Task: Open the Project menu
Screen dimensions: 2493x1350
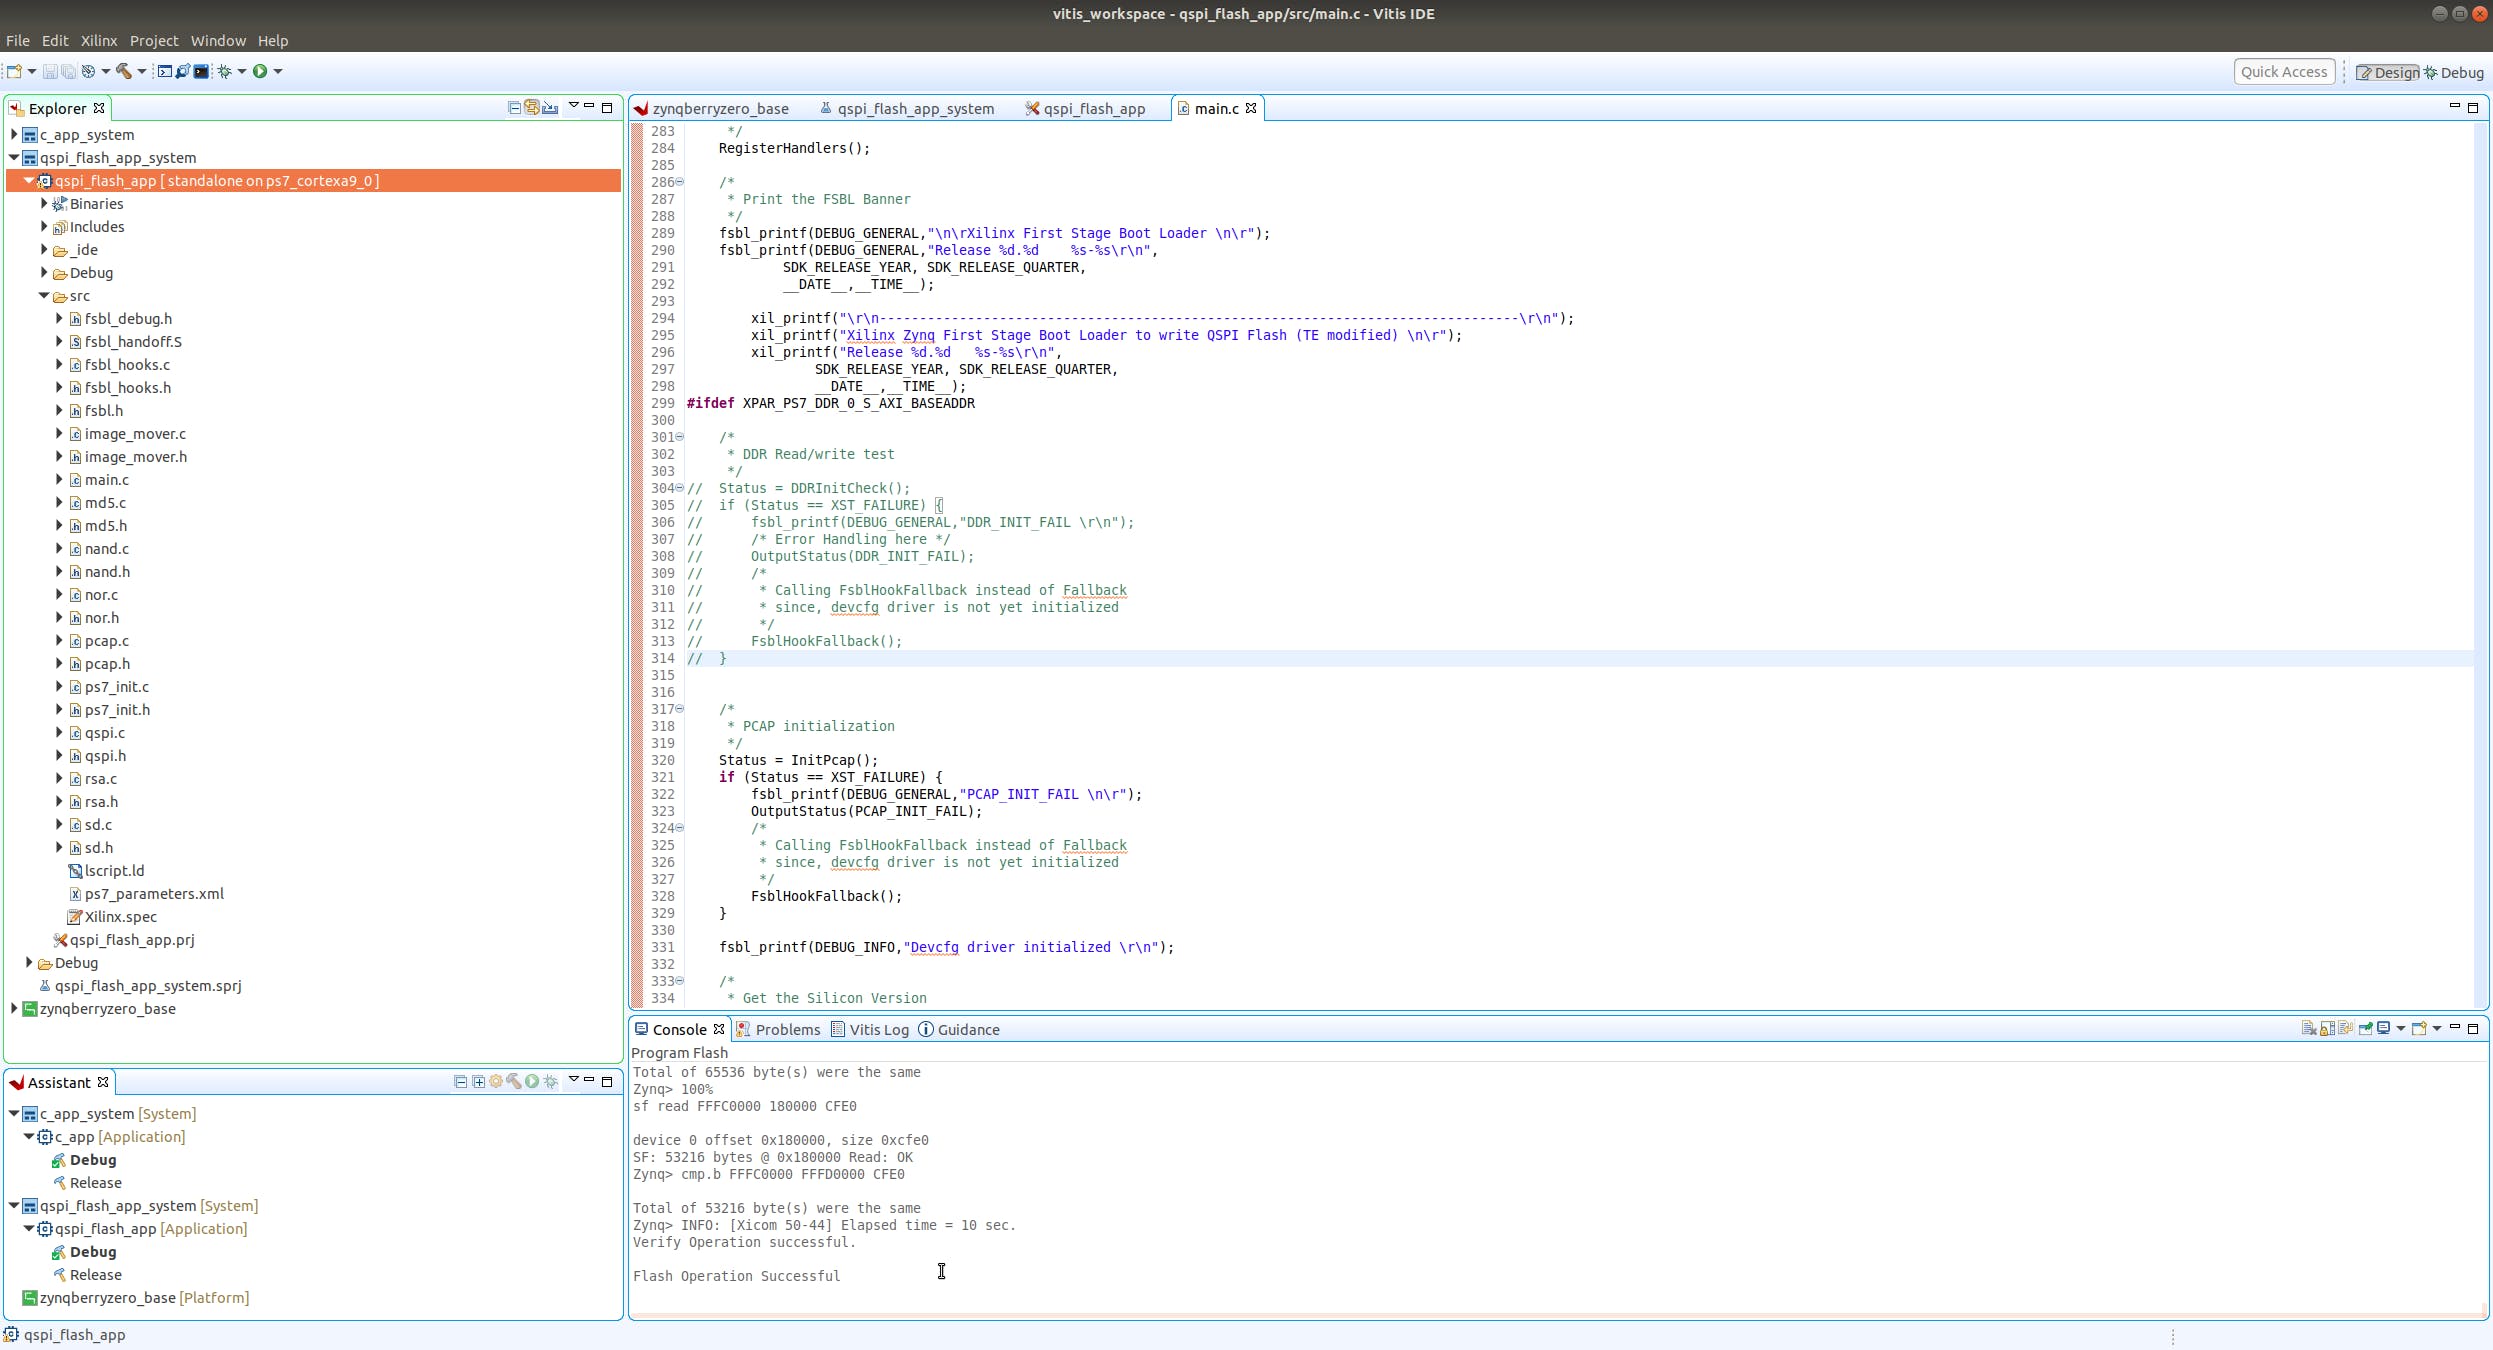Action: pyautogui.click(x=154, y=41)
